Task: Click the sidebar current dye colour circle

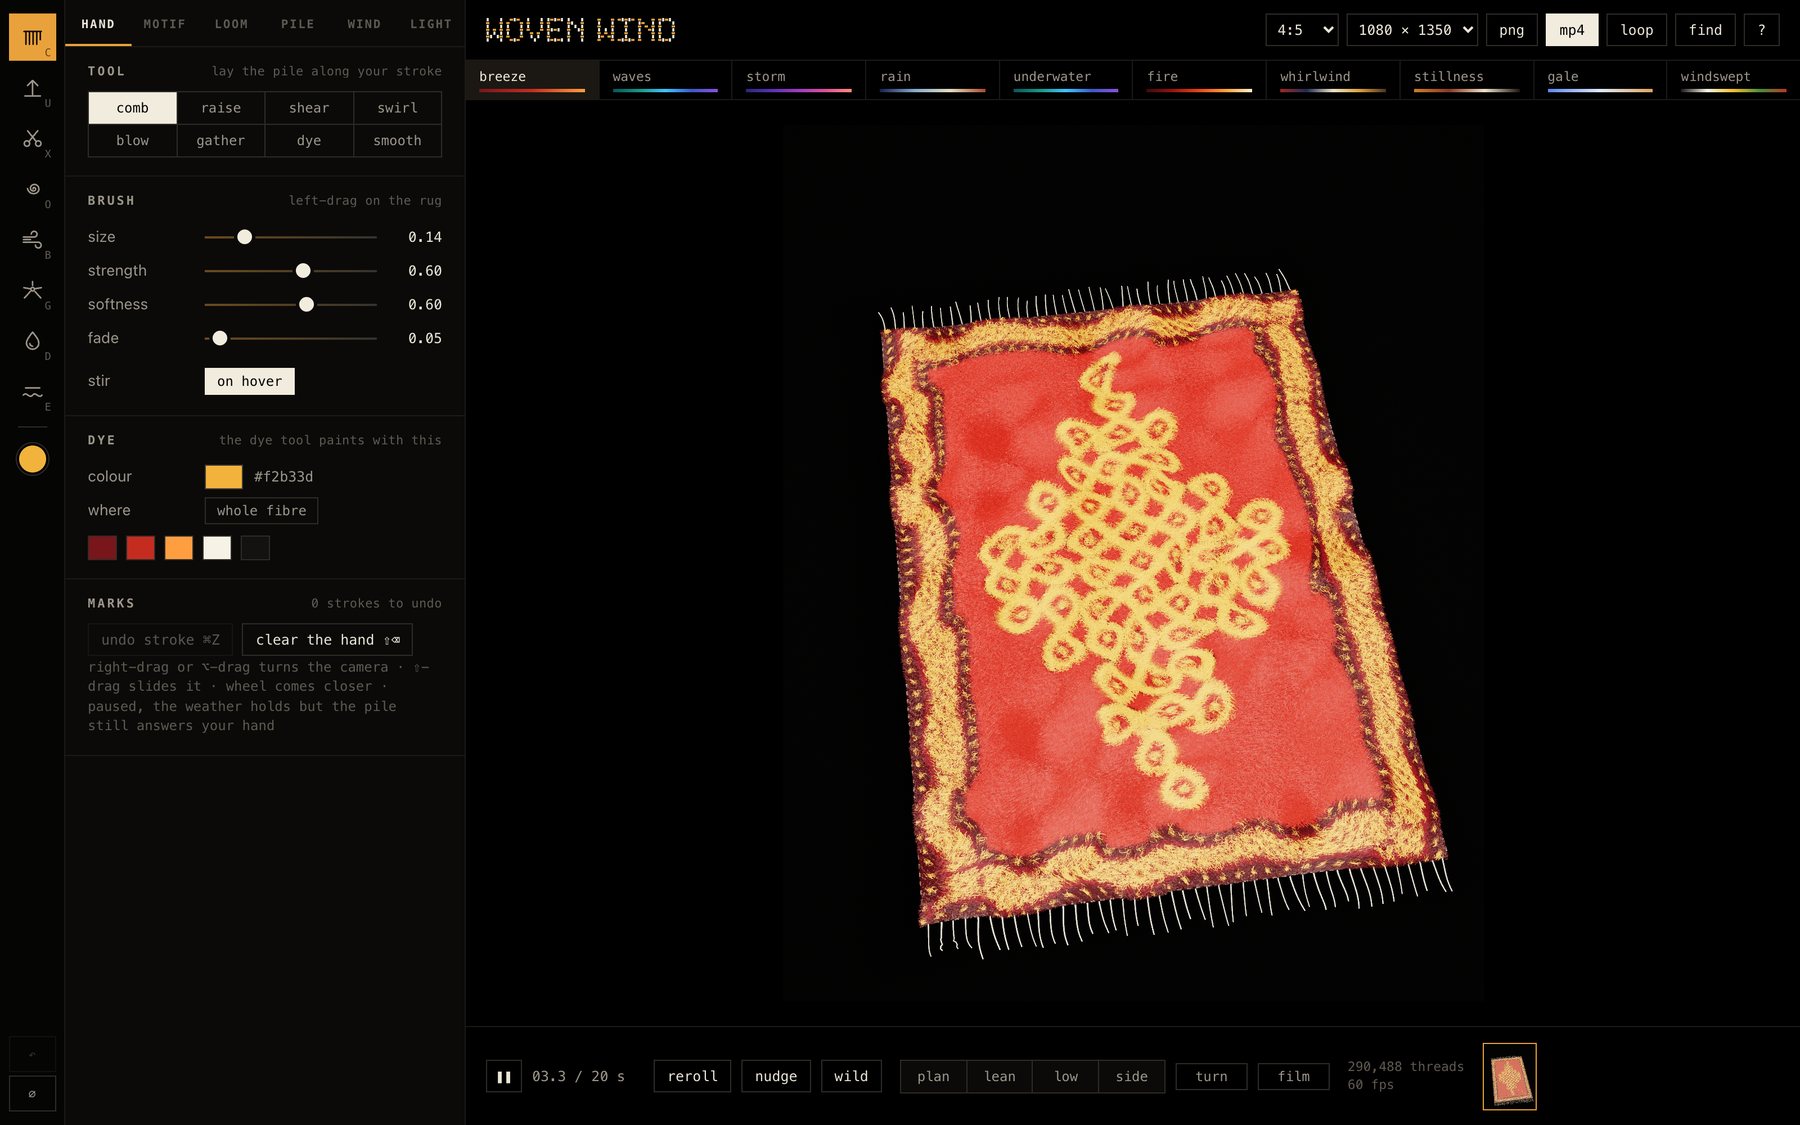Action: tap(32, 459)
